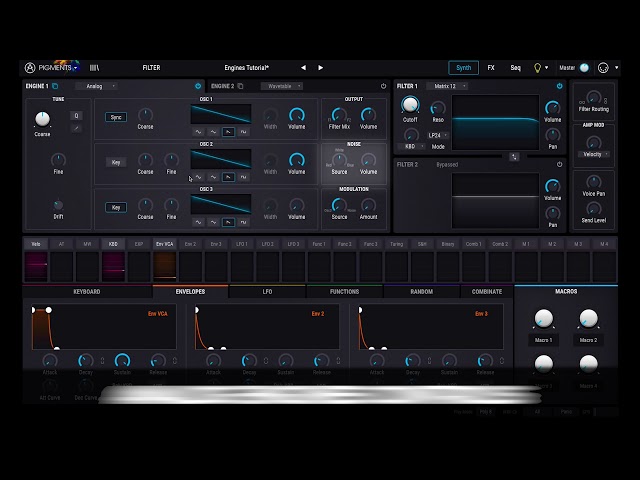
Task: Open the Random modulation tab
Action: [422, 291]
